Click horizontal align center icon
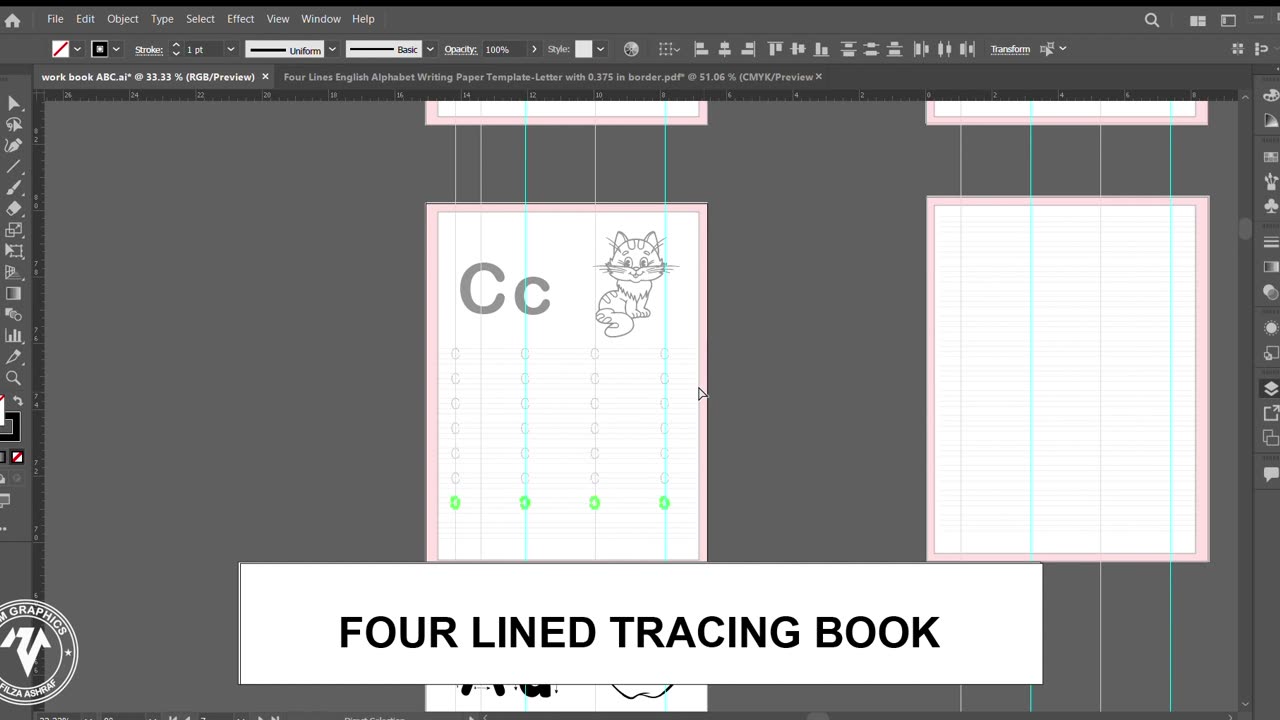Viewport: 1280px width, 720px height. coord(724,49)
